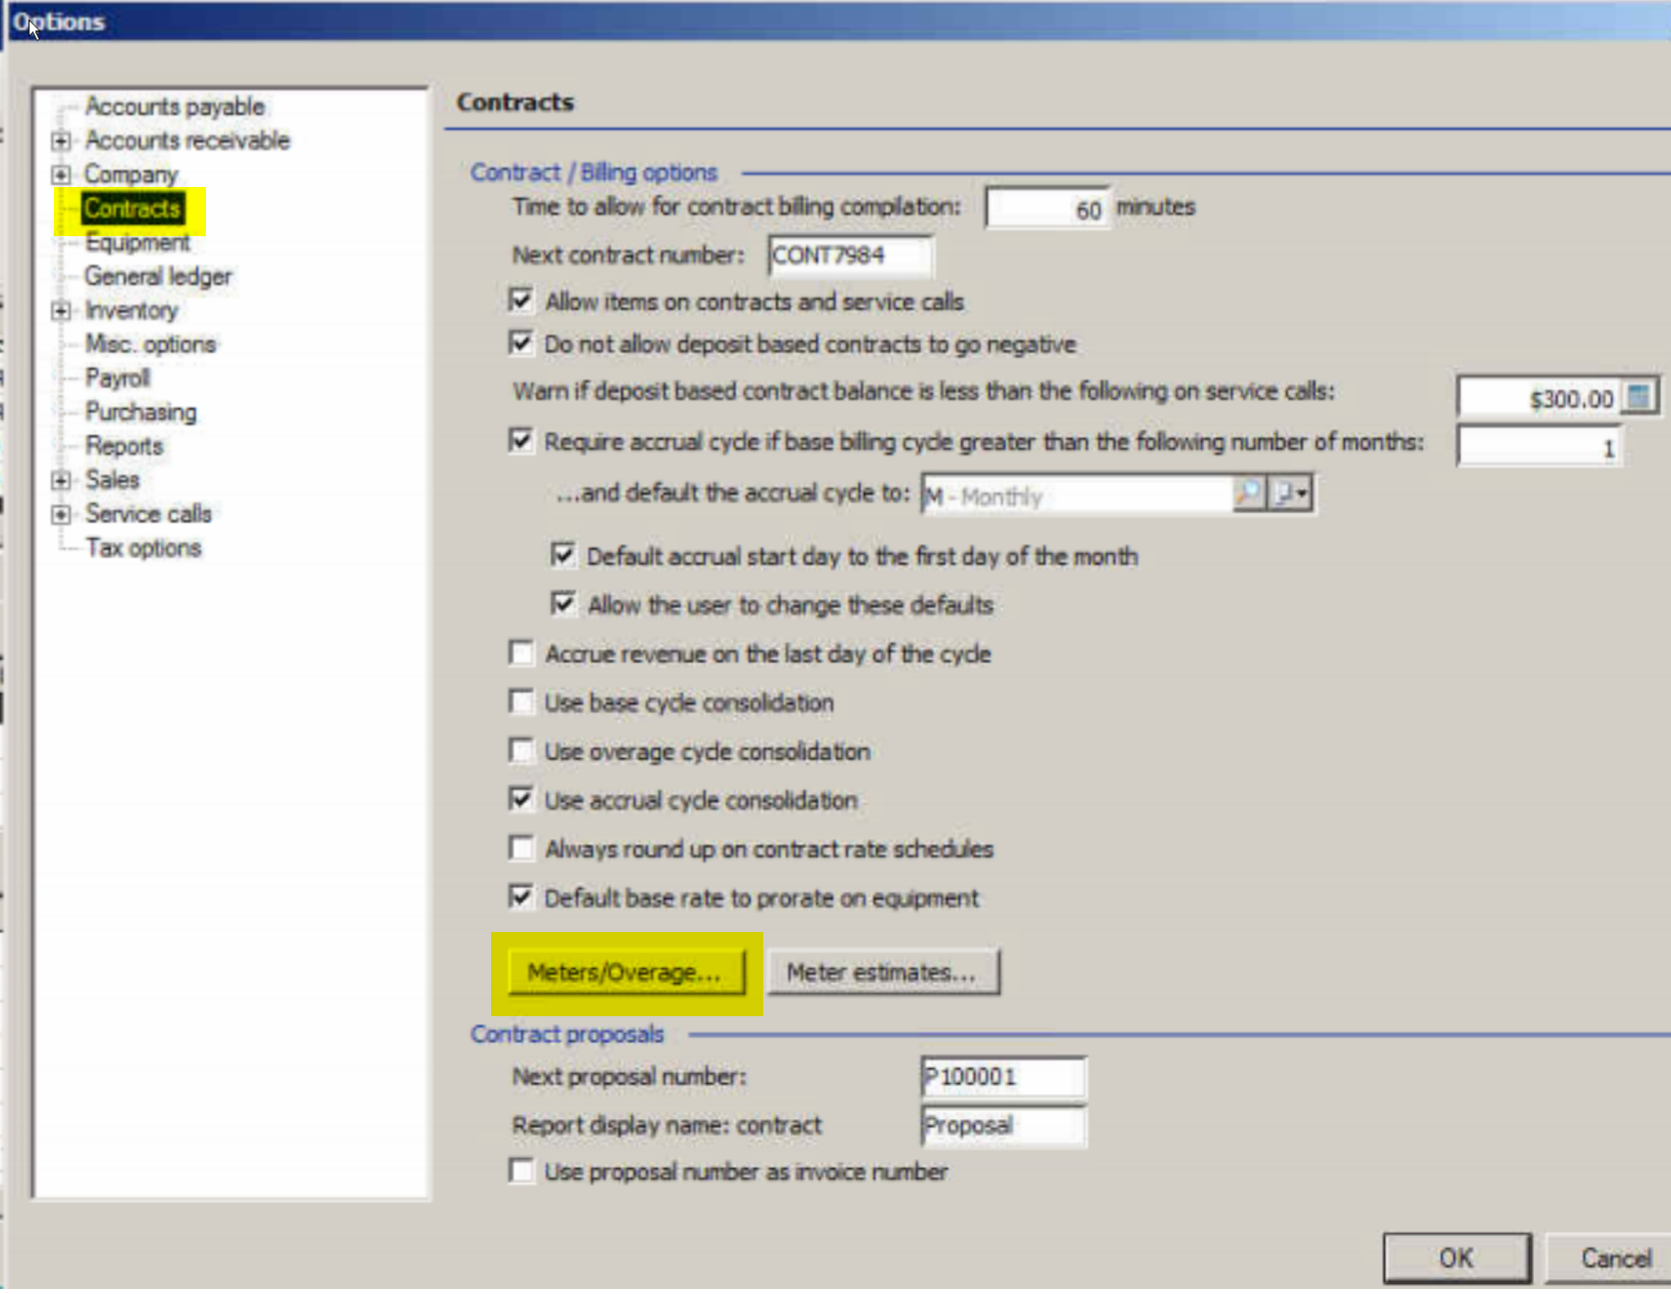Click the Next proposal number field

[x=1002, y=1077]
